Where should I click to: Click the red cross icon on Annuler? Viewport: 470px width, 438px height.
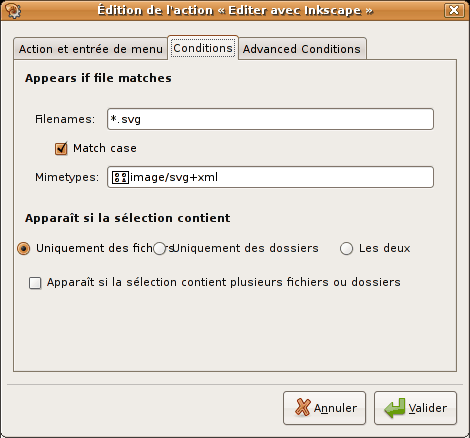click(303, 407)
